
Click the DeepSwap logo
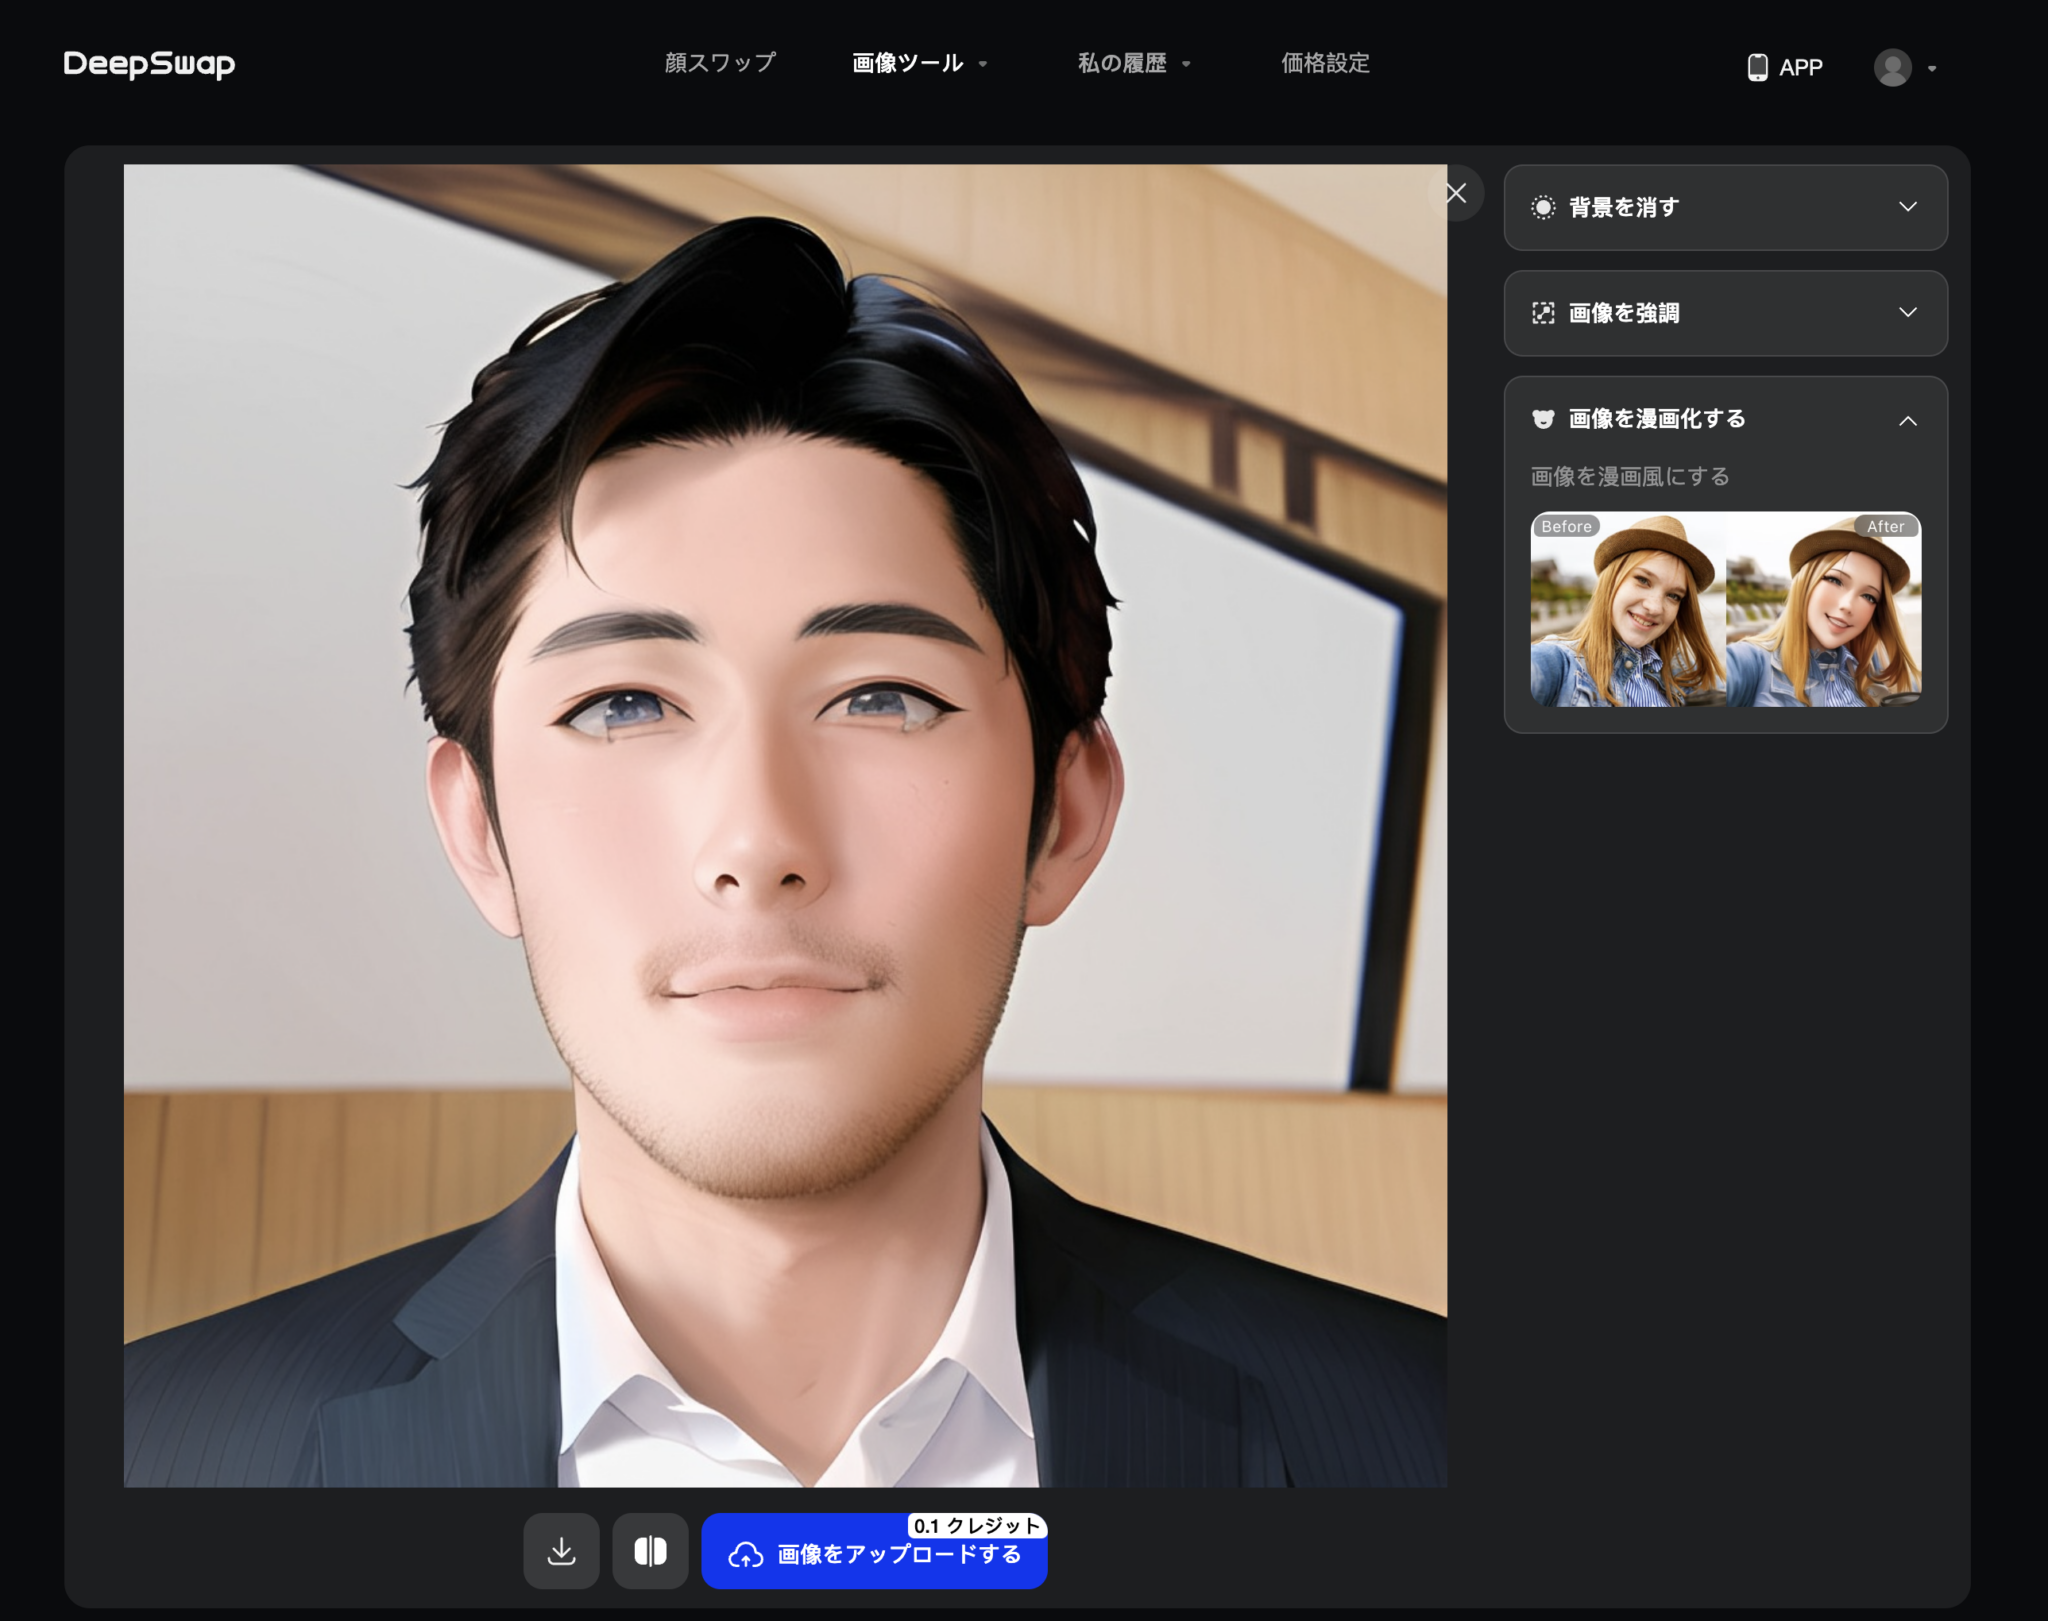tap(148, 63)
